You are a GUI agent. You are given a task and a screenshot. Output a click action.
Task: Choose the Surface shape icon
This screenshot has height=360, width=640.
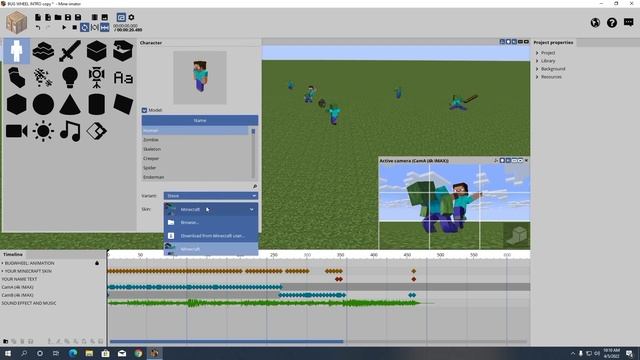(123, 104)
